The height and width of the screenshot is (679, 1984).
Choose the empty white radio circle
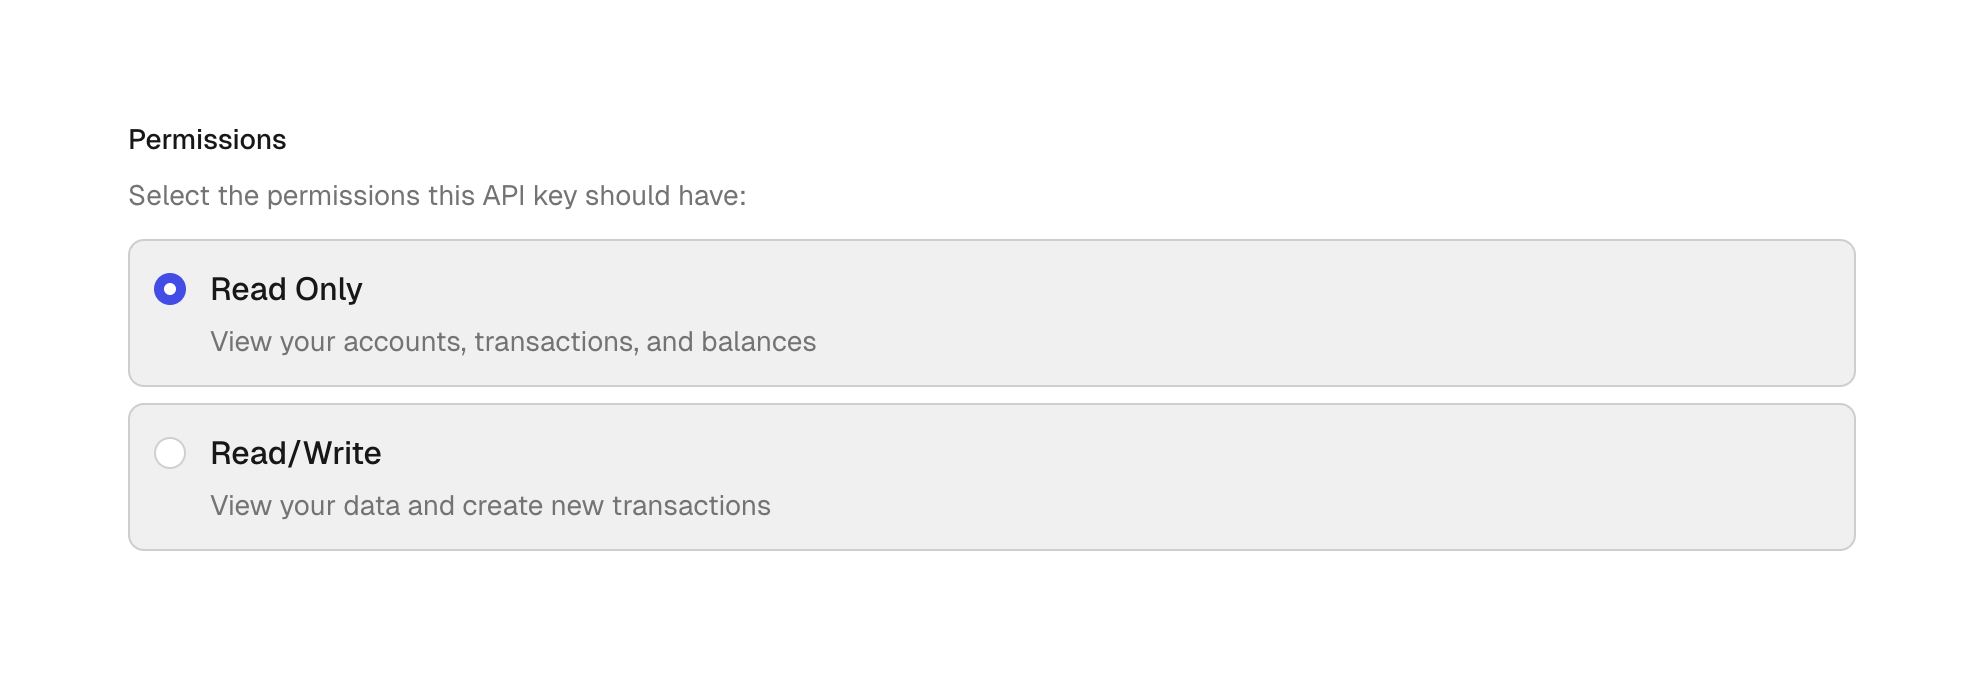tap(170, 453)
